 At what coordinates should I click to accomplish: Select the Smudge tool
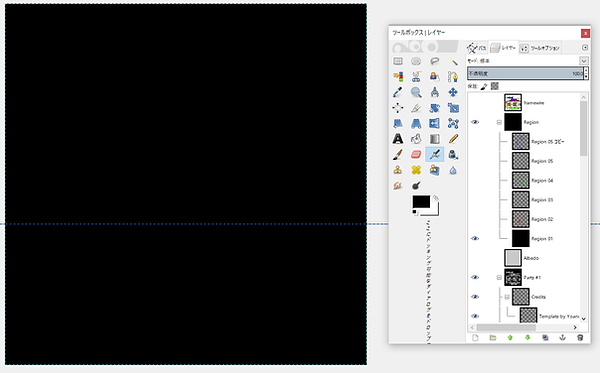click(x=398, y=186)
